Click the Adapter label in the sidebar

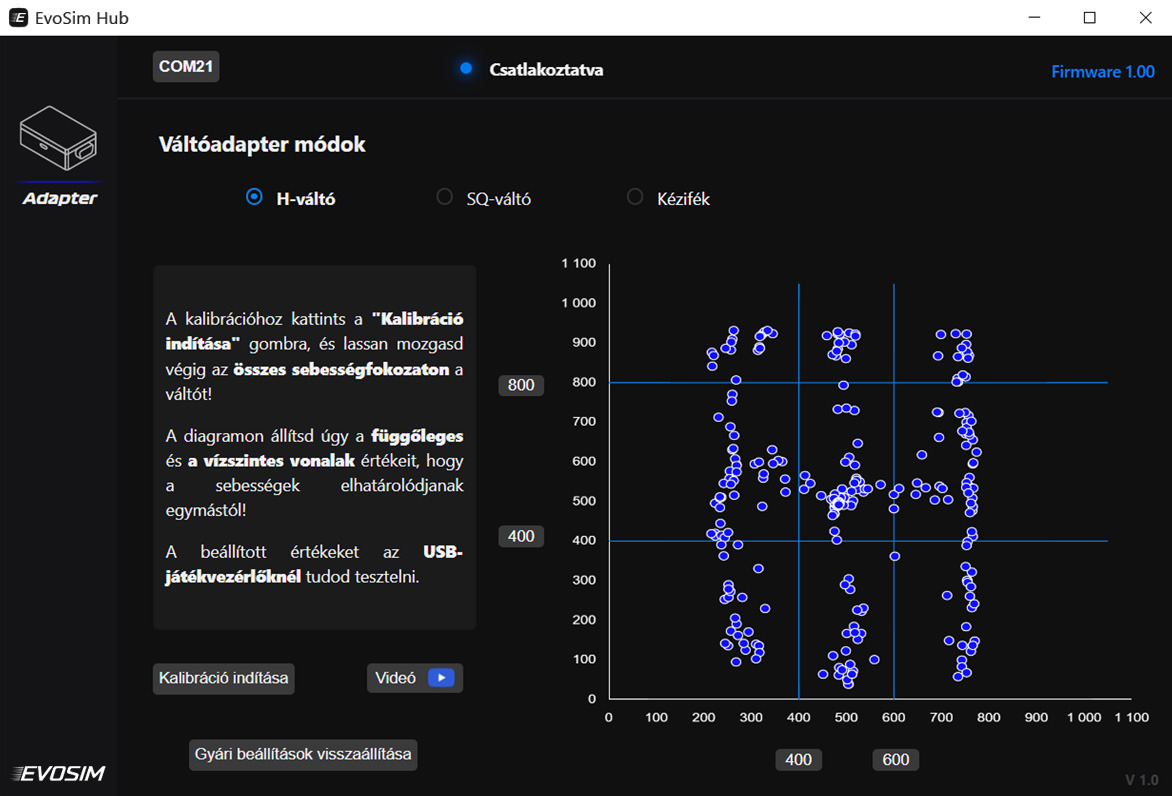[60, 198]
